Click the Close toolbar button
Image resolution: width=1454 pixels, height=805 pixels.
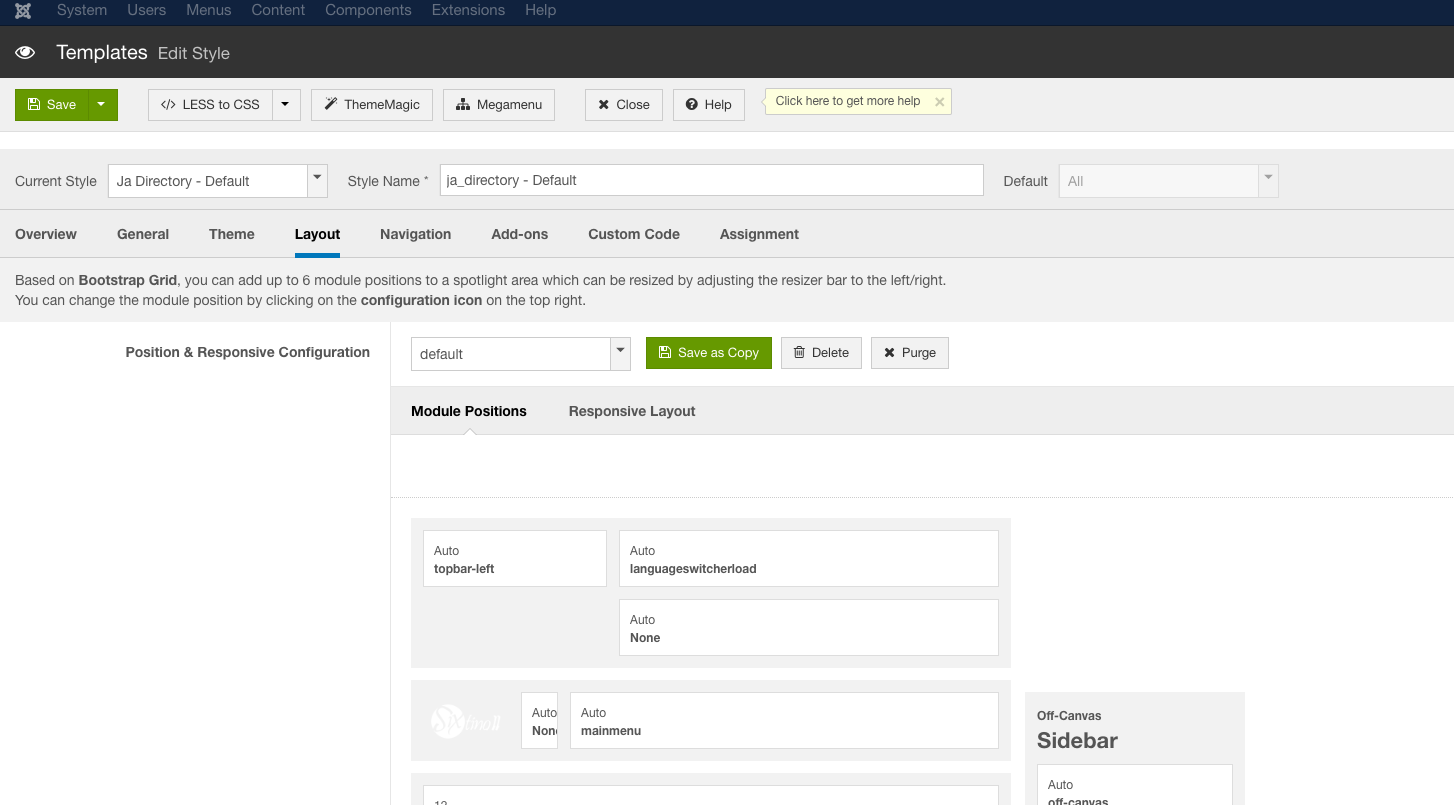click(623, 105)
